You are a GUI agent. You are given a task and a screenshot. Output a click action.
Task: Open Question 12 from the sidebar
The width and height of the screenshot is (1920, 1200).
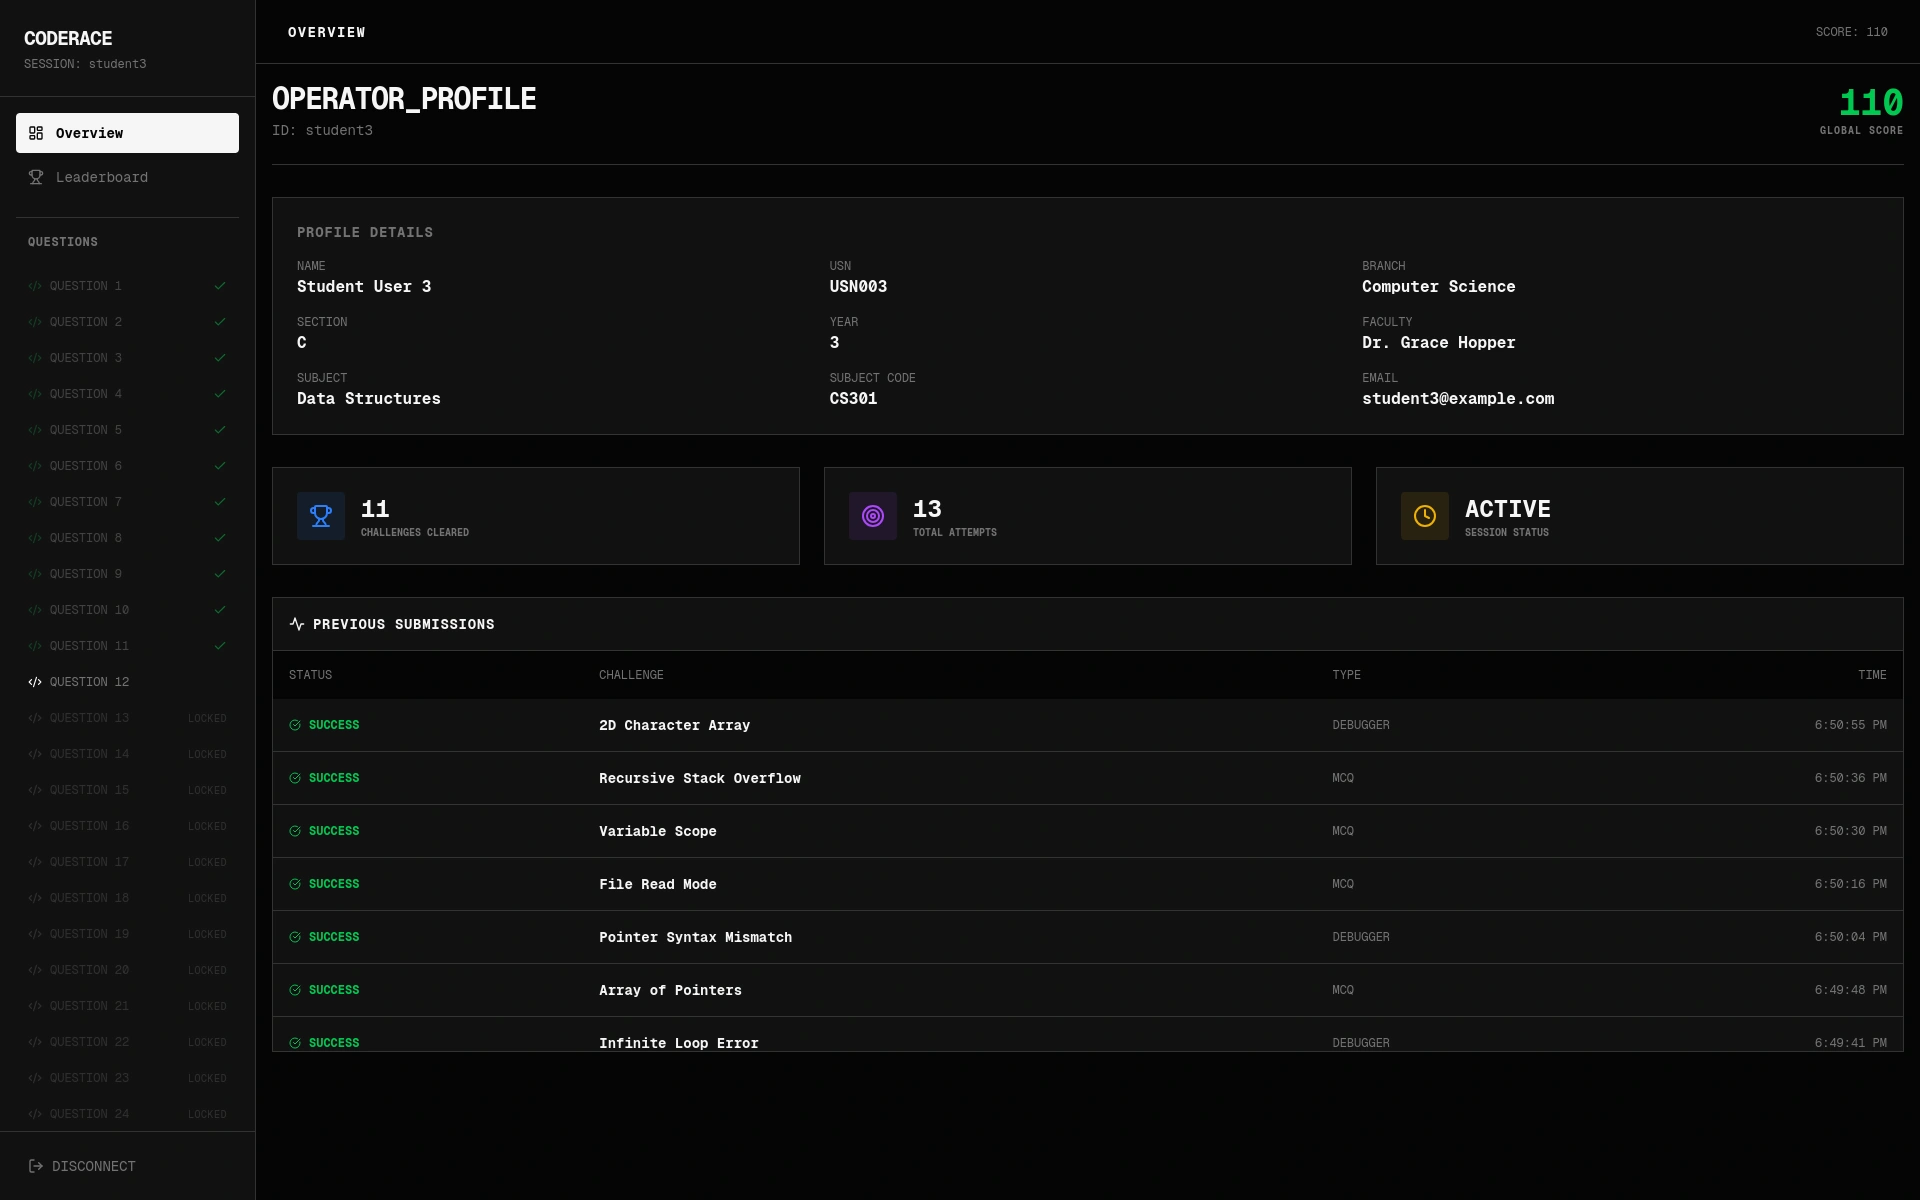click(90, 682)
